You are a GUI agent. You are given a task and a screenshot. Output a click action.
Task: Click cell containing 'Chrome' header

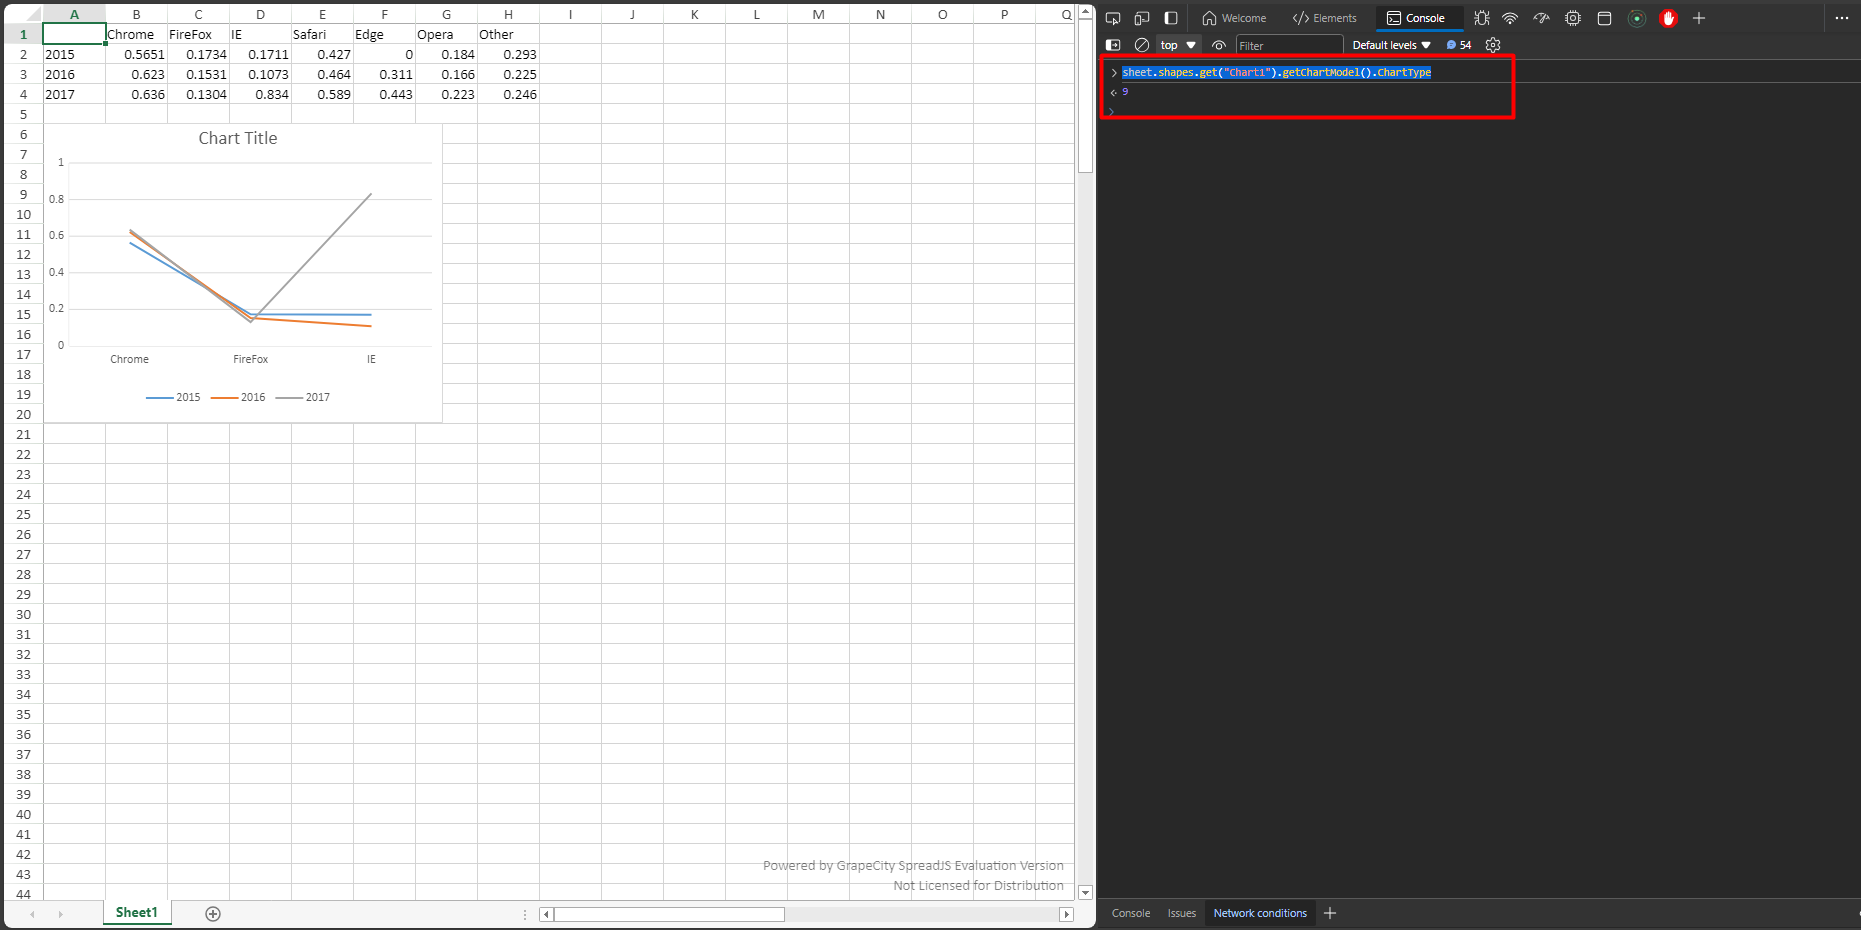coord(136,34)
